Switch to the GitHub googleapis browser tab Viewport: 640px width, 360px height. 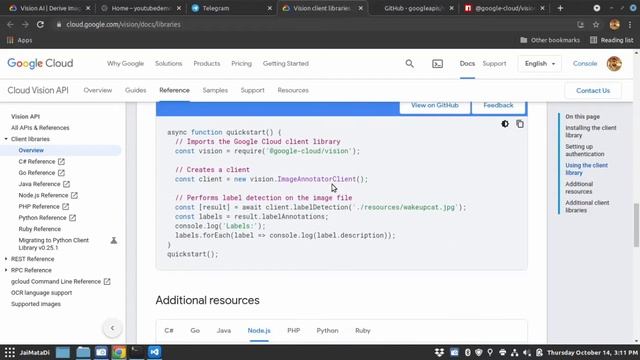coord(413,8)
